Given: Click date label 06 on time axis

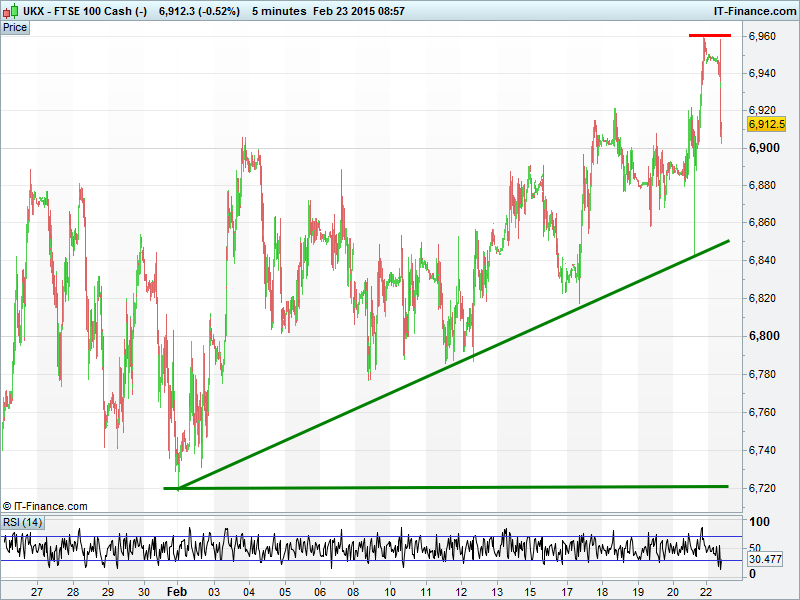Looking at the screenshot, I should click(320, 592).
